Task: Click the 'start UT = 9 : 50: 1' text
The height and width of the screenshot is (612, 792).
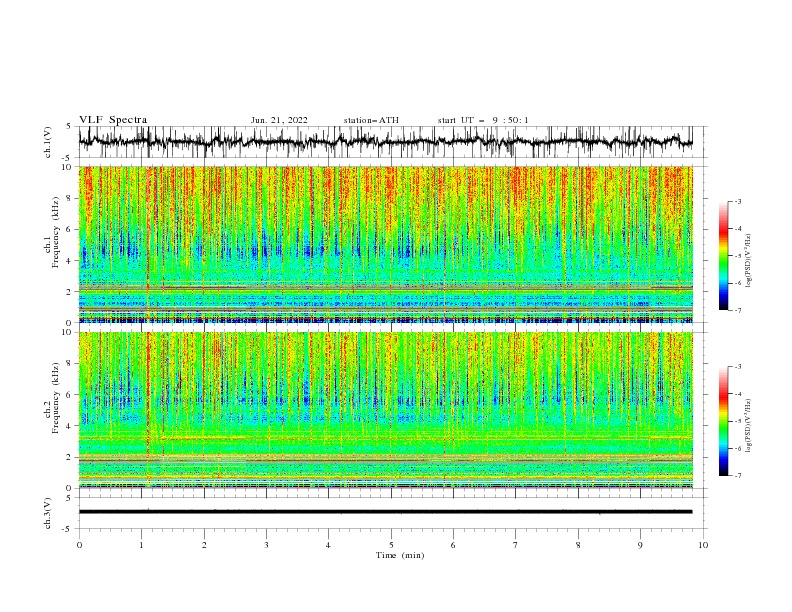Action: (x=483, y=120)
